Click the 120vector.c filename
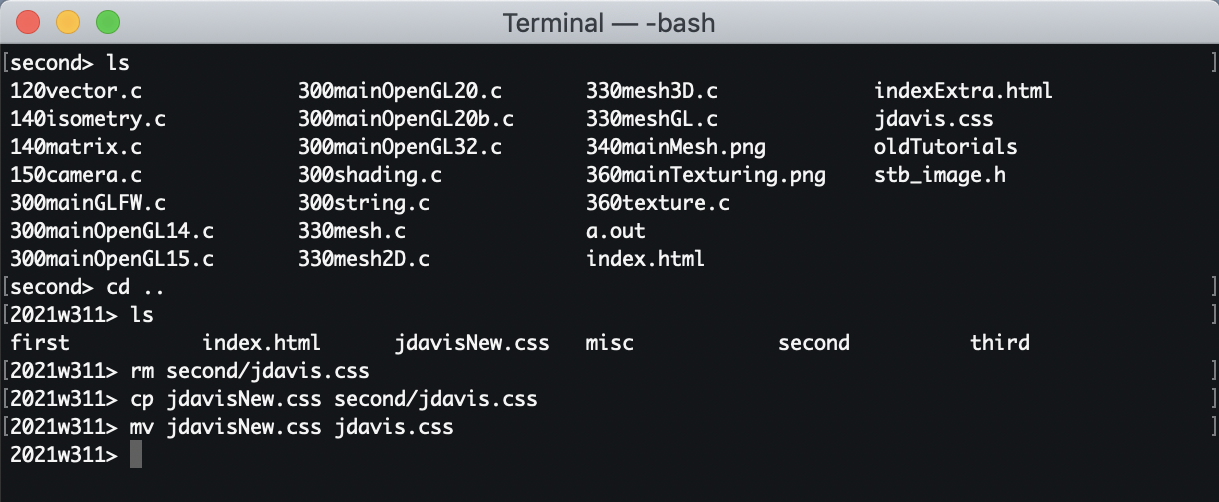The width and height of the screenshot is (1219, 502). (76, 91)
